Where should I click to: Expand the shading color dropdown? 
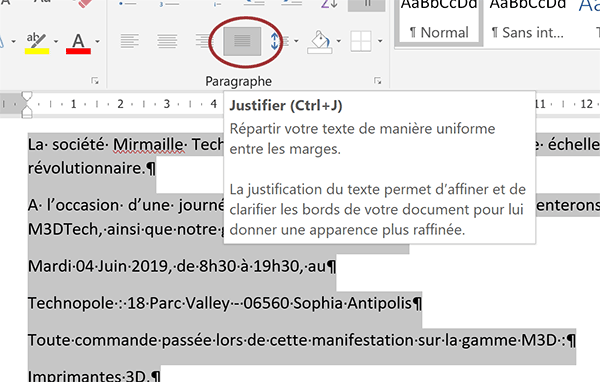pyautogui.click(x=339, y=41)
